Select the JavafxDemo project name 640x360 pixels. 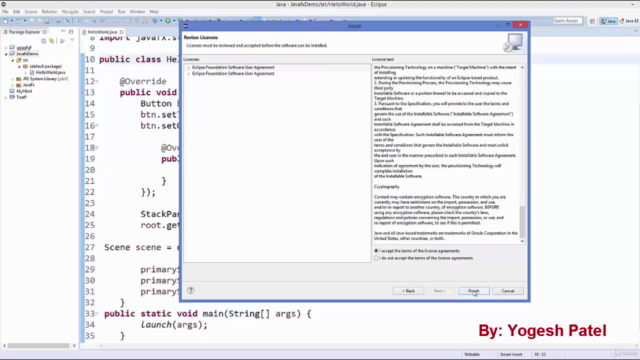27,54
